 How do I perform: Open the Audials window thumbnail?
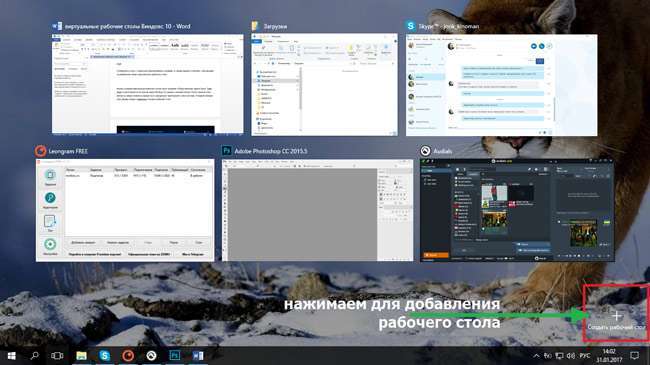click(x=517, y=210)
